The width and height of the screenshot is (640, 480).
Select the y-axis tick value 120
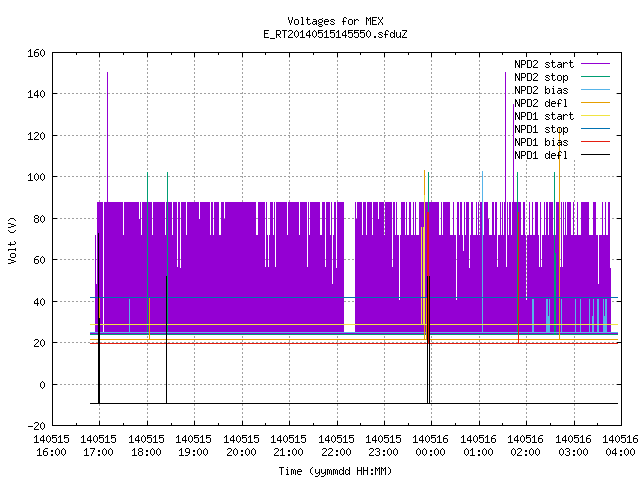coord(36,136)
